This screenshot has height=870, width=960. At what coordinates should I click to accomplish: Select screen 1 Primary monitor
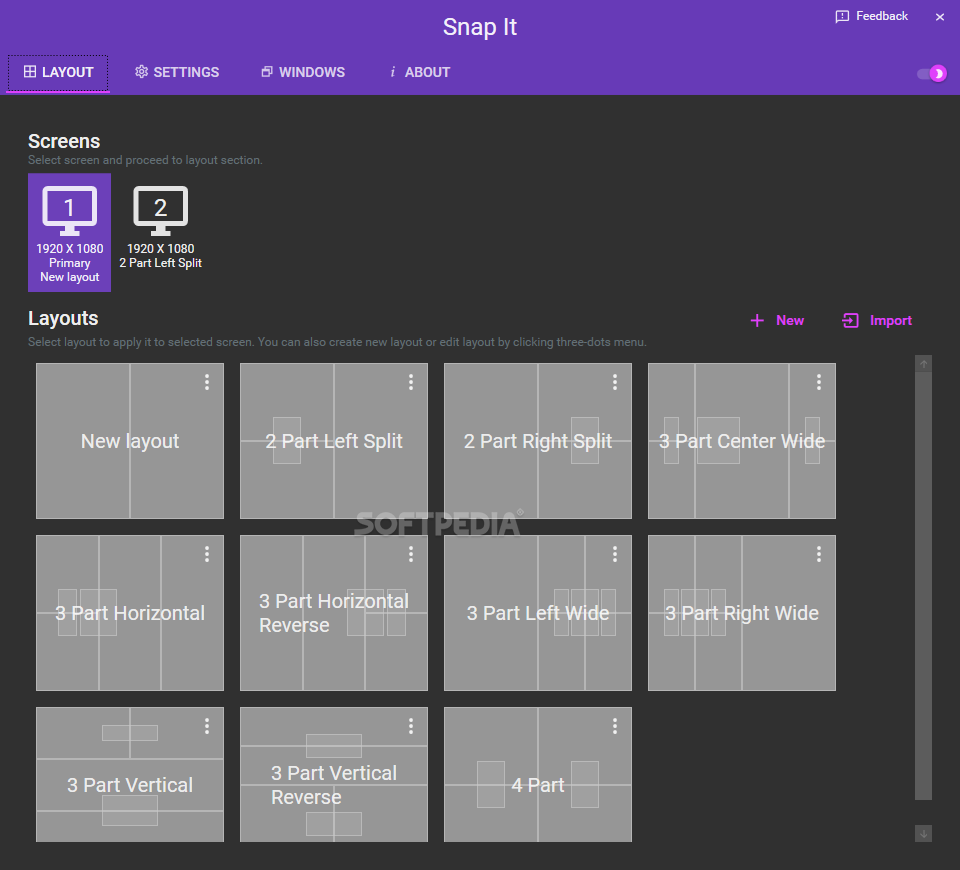[x=70, y=232]
